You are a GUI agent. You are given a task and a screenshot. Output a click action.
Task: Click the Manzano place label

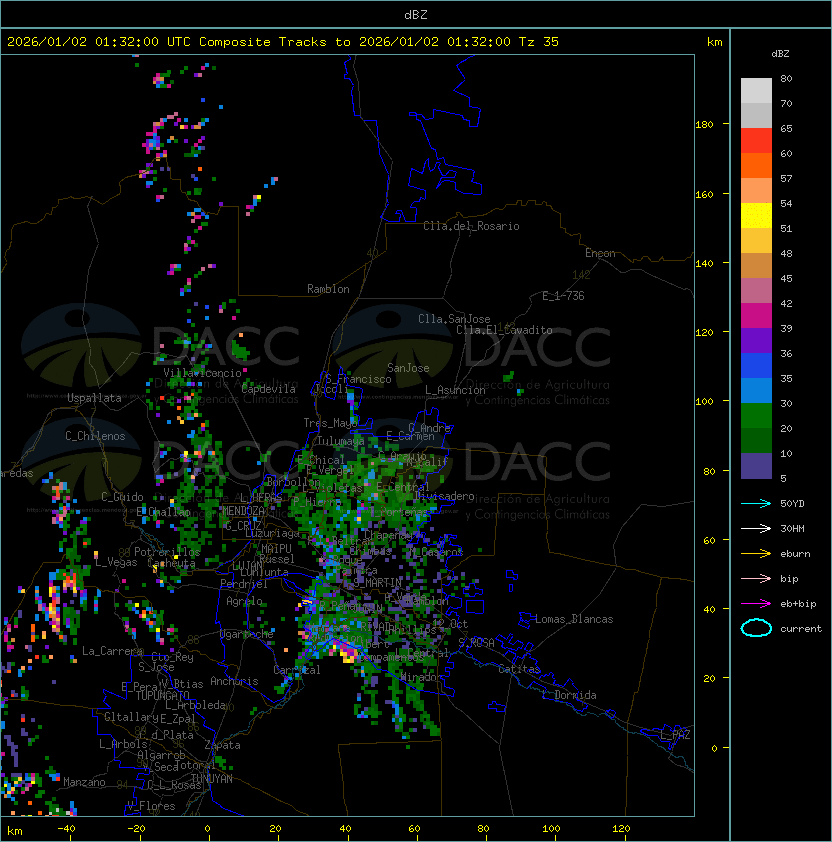pos(84,782)
